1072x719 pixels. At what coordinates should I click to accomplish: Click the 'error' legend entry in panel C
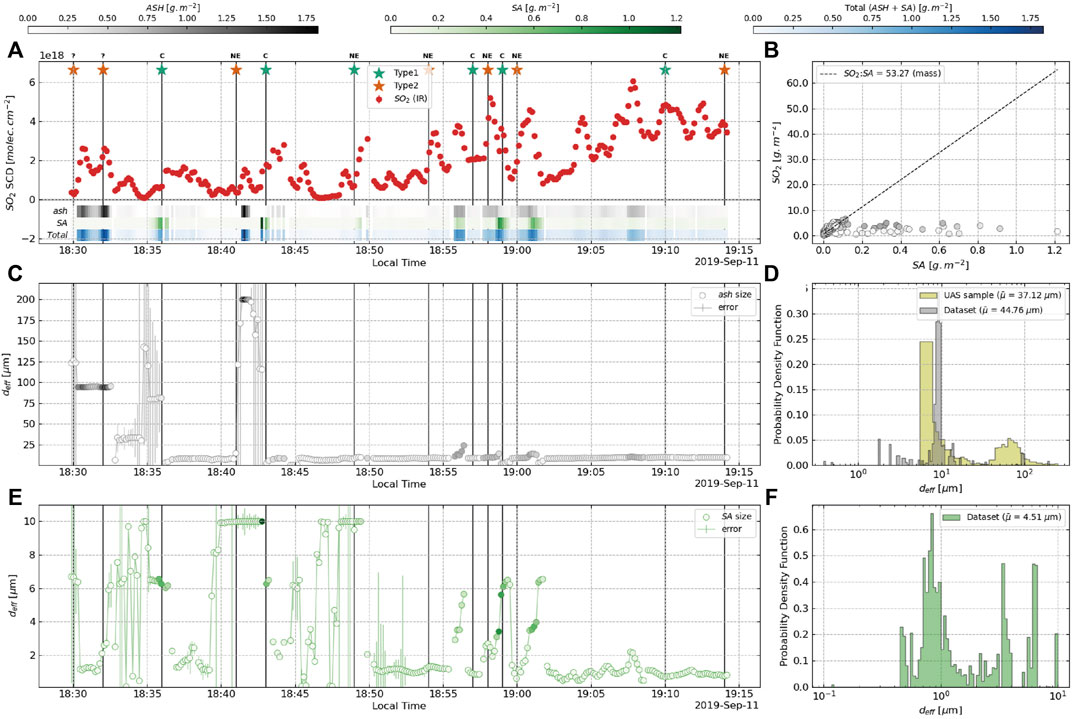pyautogui.click(x=717, y=308)
